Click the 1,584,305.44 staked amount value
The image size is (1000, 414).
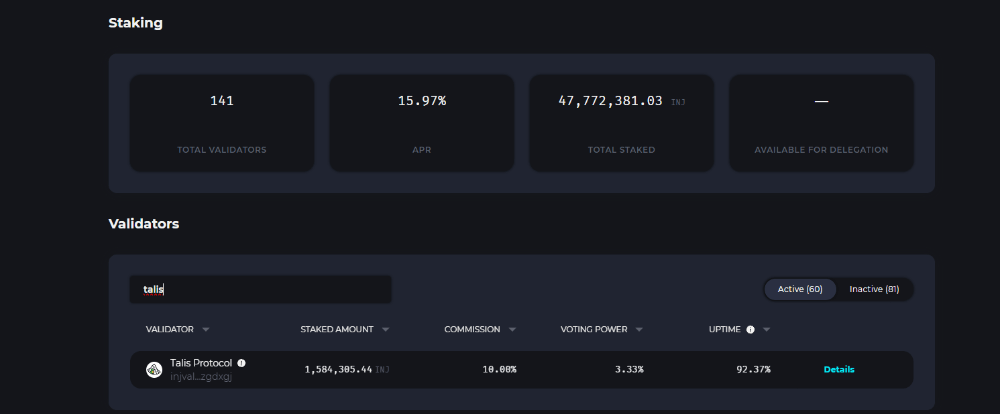[x=338, y=369]
